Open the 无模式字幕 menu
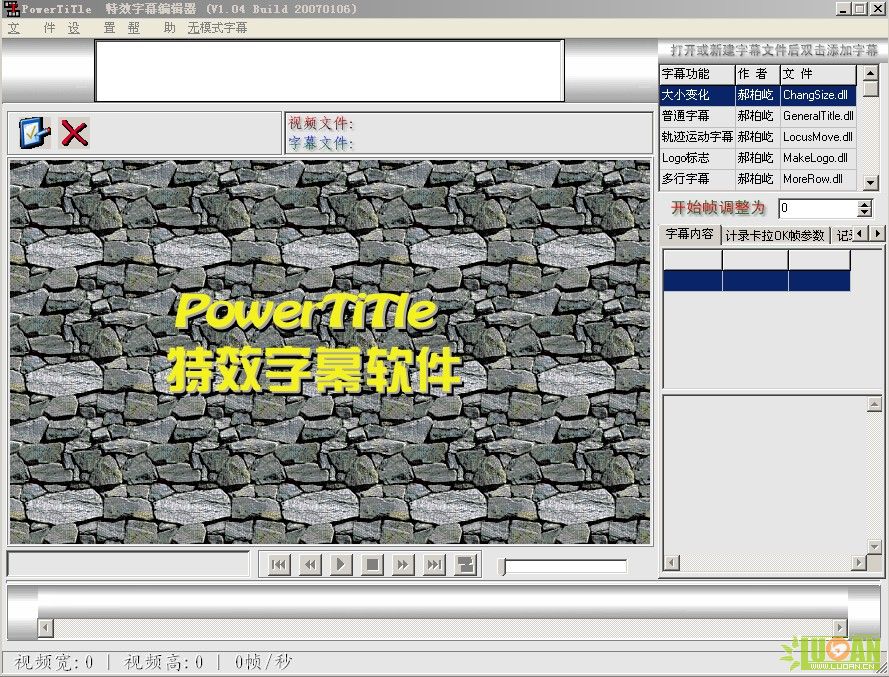This screenshot has width=889, height=677. pyautogui.click(x=217, y=28)
